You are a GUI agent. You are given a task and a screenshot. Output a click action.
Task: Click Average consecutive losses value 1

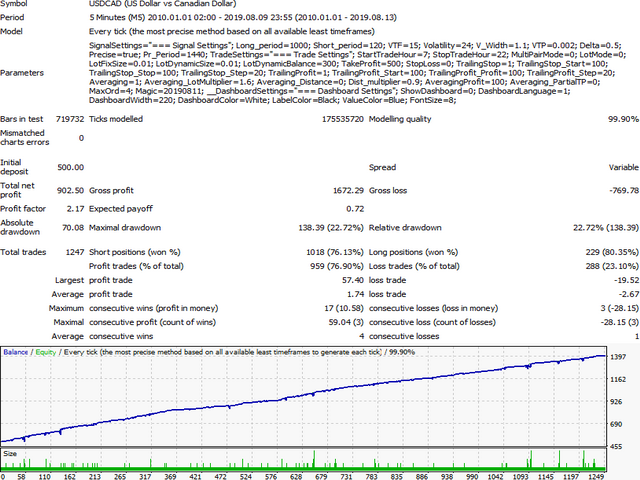(x=637, y=337)
